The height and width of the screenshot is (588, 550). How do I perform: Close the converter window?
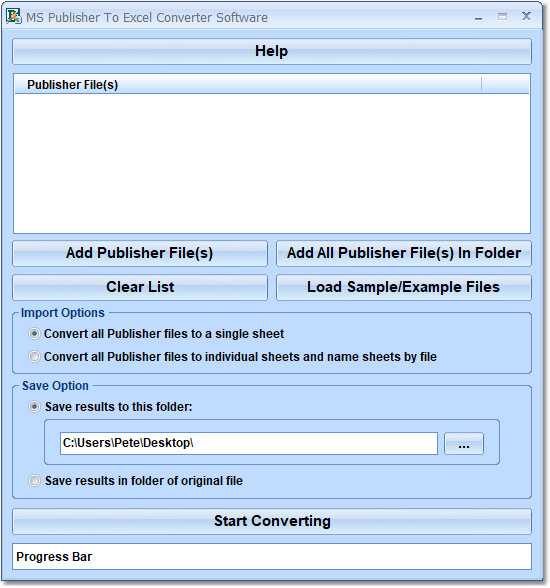point(526,16)
